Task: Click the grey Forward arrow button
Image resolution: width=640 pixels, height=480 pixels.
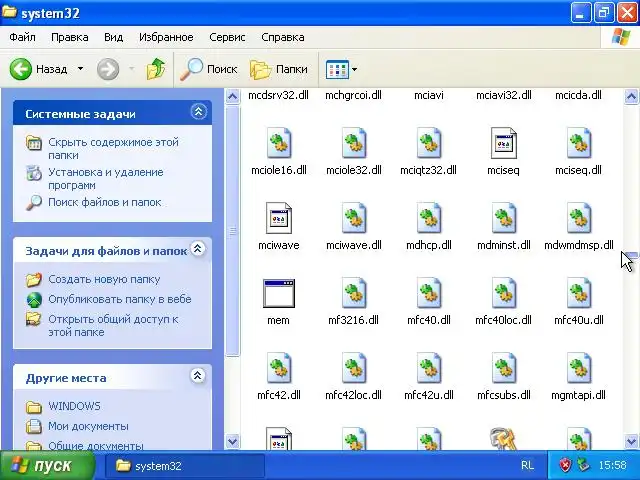Action: click(108, 69)
